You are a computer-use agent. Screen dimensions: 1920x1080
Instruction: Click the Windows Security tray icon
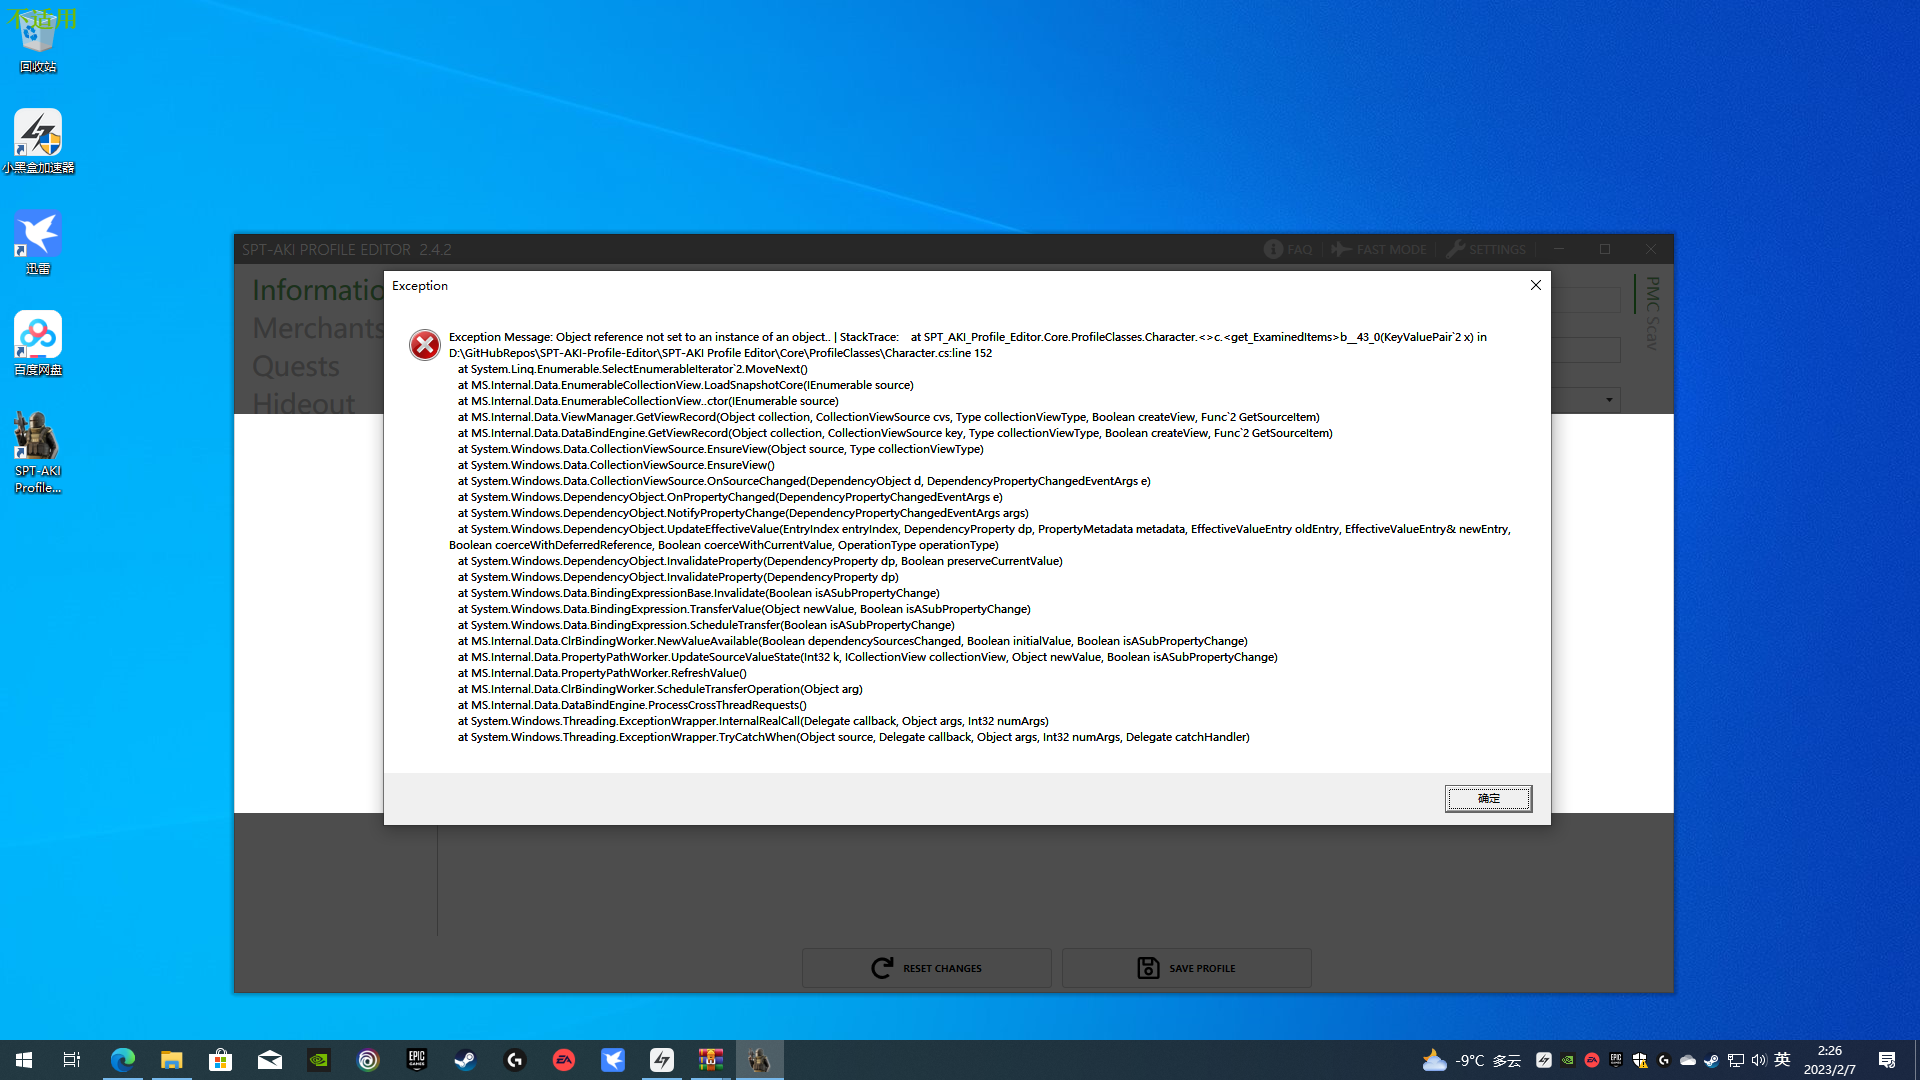click(1640, 1060)
